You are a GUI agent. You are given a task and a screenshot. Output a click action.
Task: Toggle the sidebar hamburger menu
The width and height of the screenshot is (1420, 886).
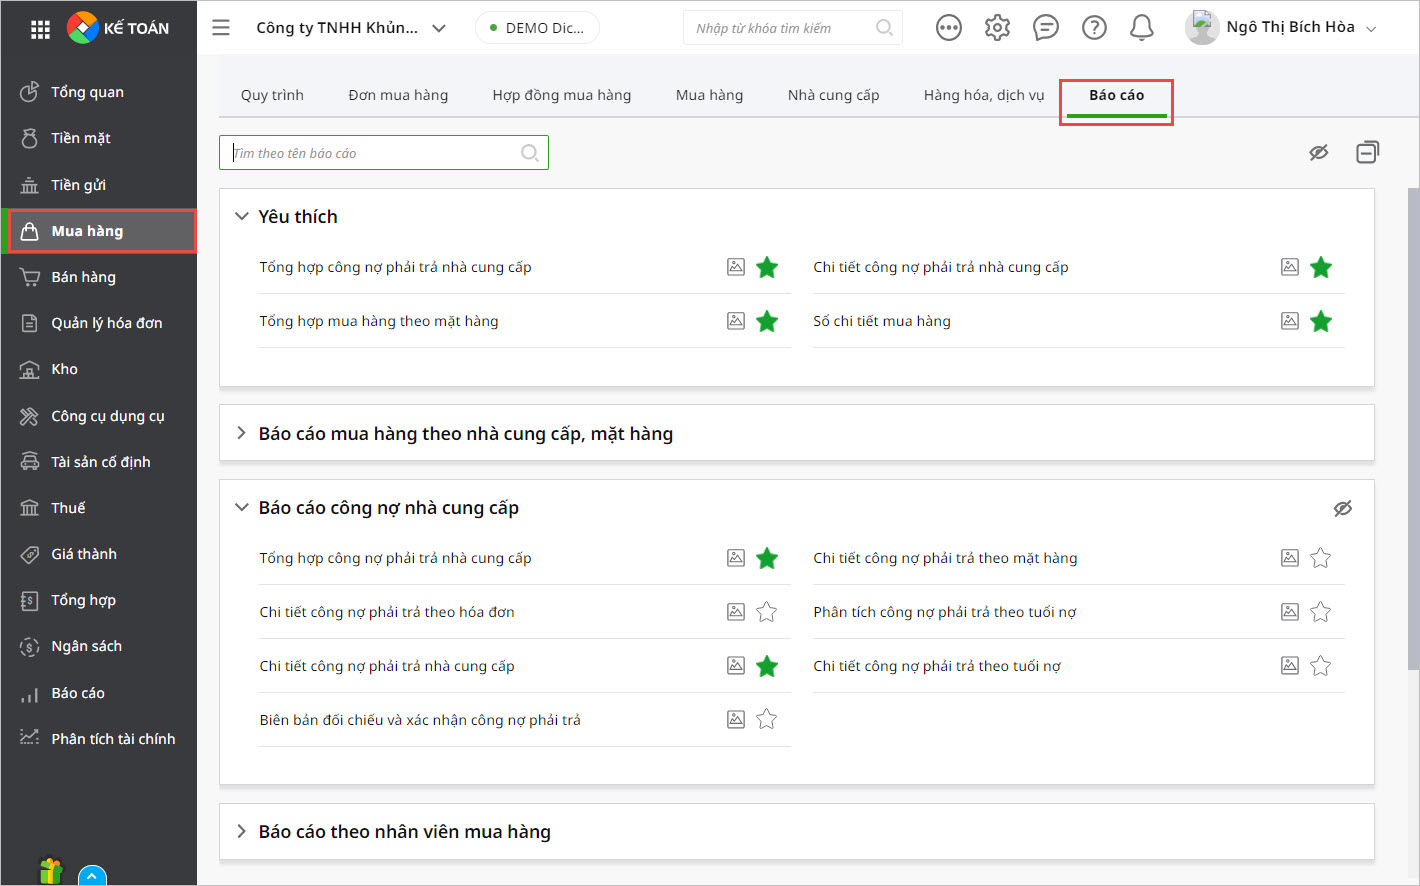(x=221, y=28)
